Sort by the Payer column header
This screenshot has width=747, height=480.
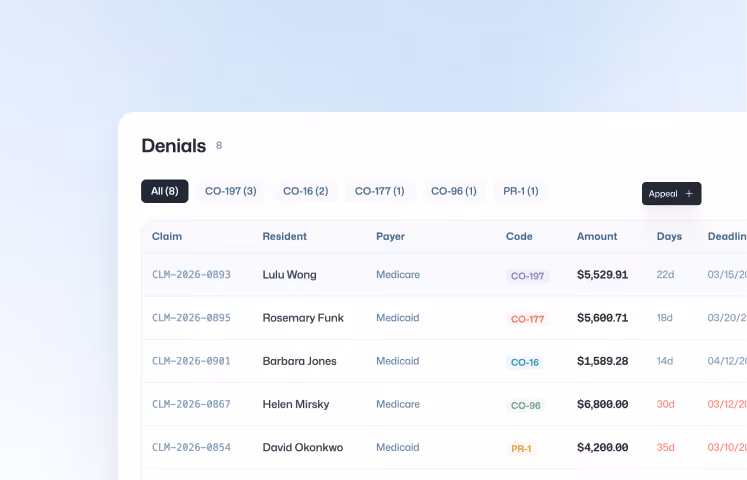point(390,236)
